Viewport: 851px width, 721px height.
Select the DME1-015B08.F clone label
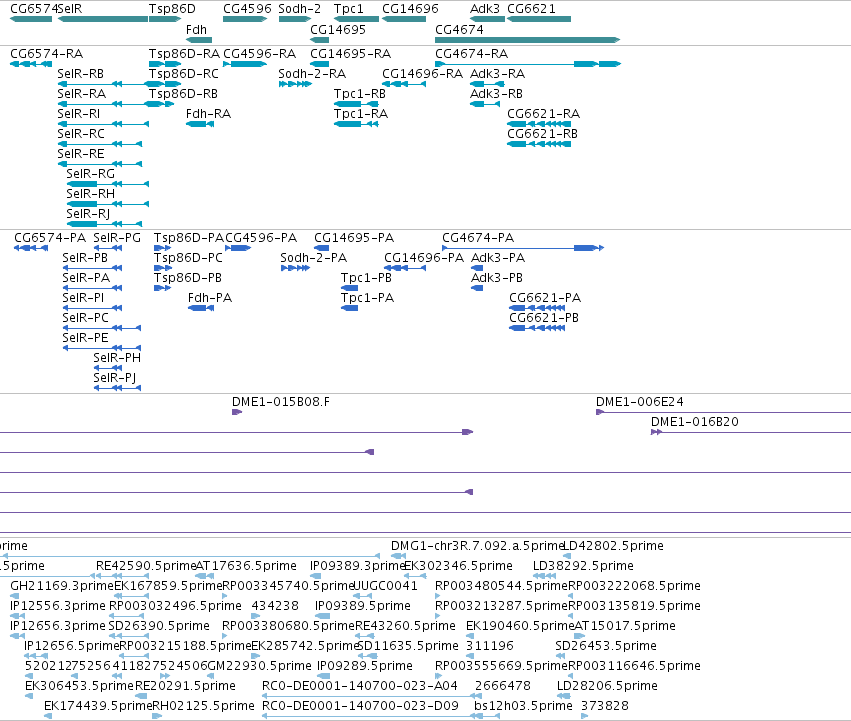click(x=281, y=402)
